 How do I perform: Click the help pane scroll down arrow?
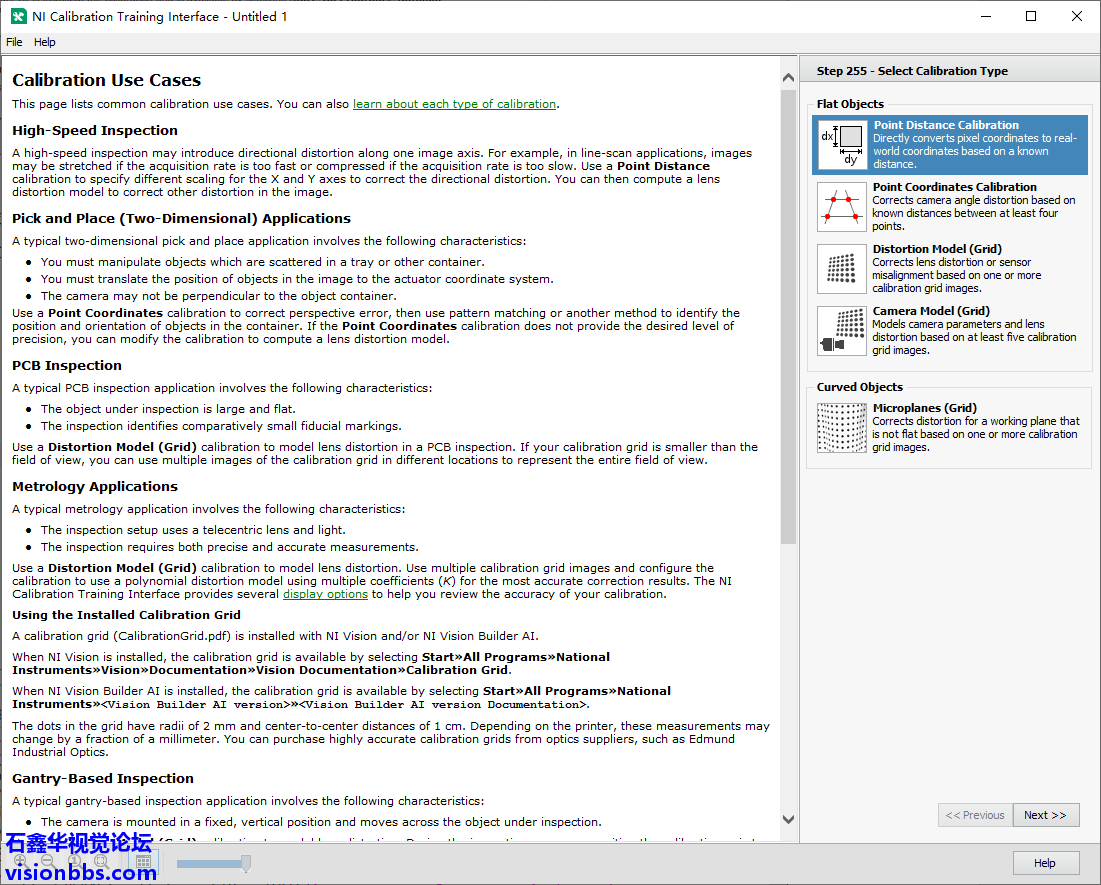[x=788, y=819]
